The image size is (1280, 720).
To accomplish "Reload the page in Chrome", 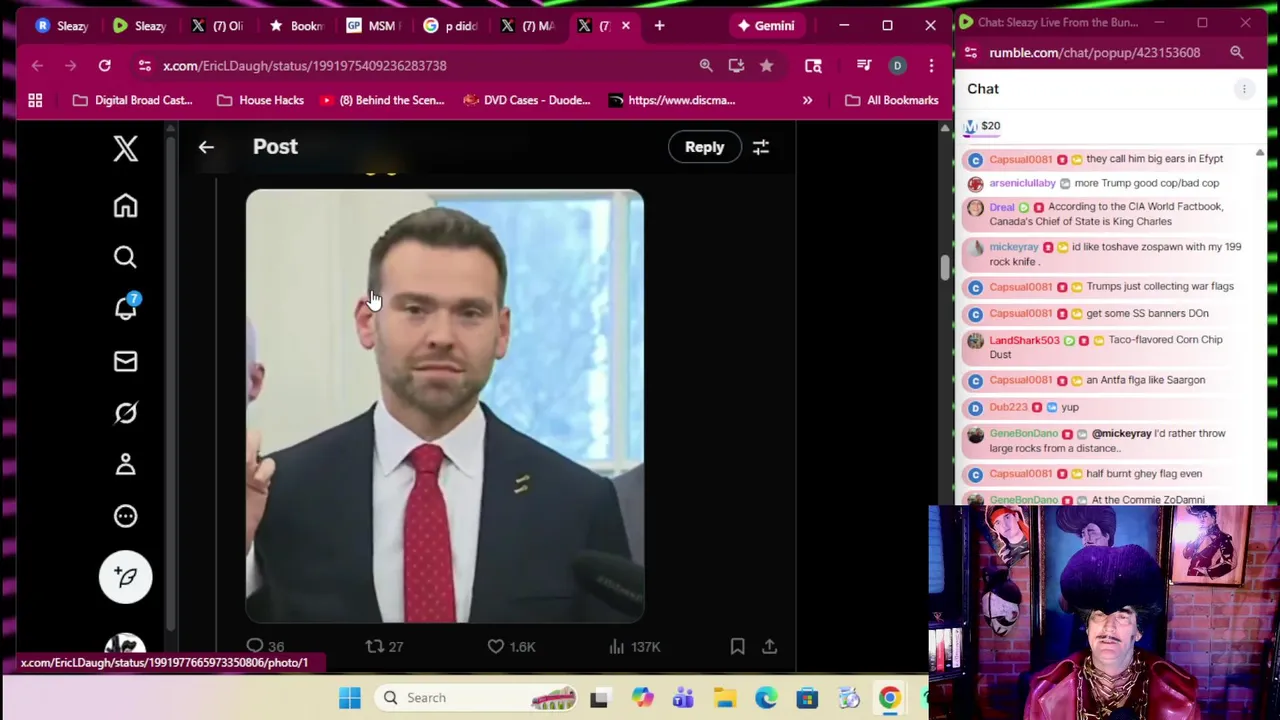I will pyautogui.click(x=104, y=65).
